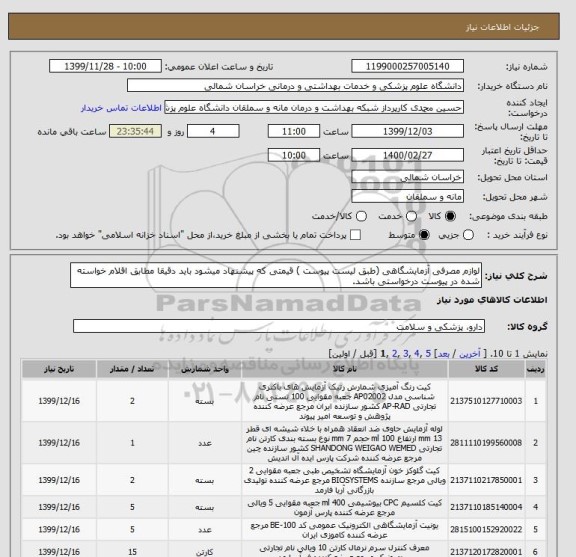Click the buyer organization name field

point(295,86)
